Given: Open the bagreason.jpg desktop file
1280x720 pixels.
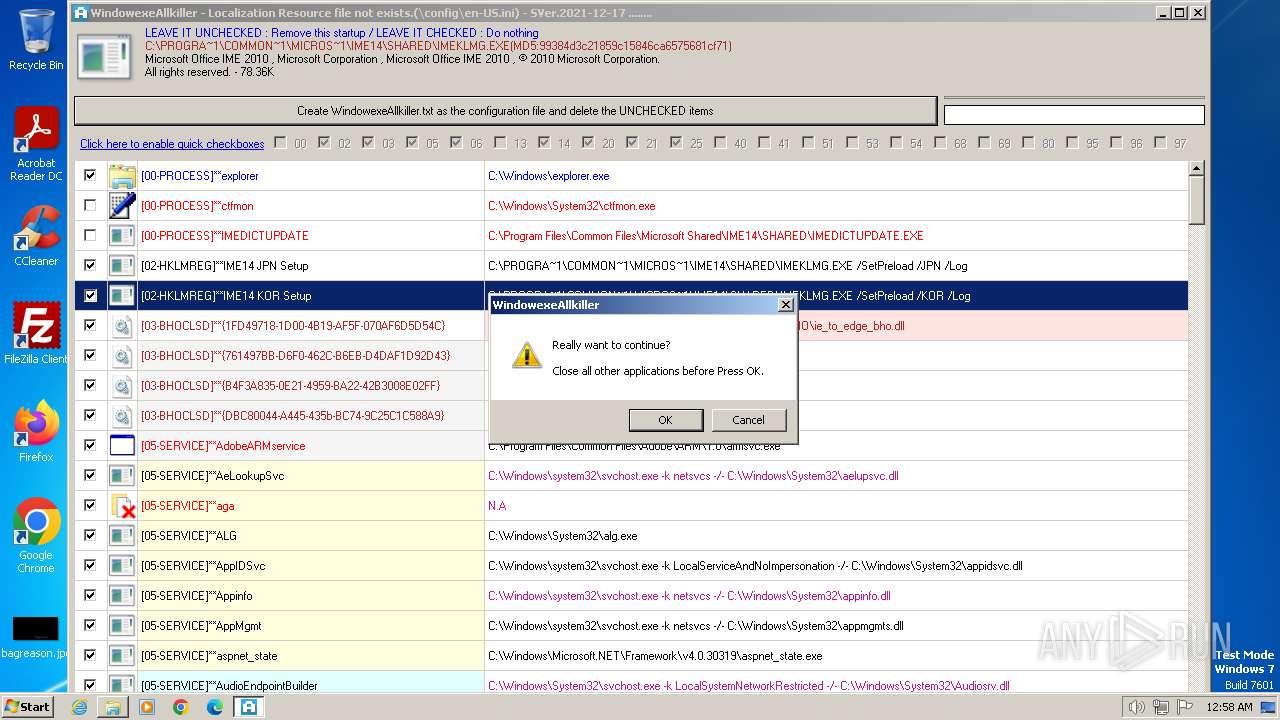Looking at the screenshot, I should 36,638.
